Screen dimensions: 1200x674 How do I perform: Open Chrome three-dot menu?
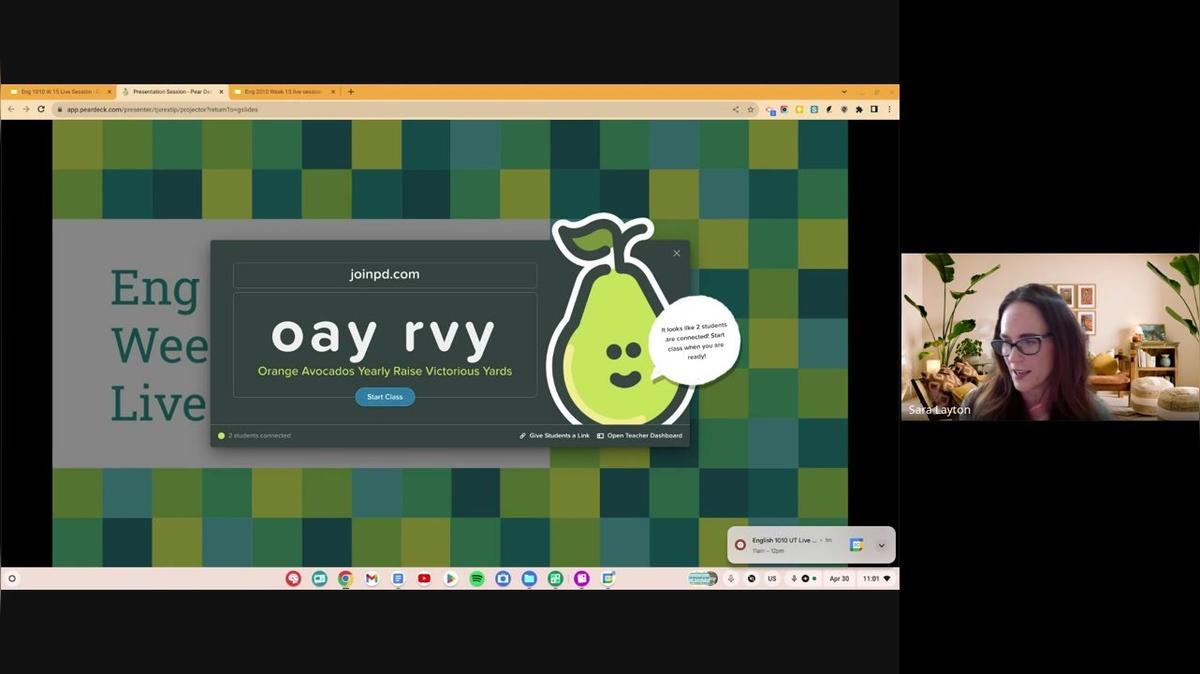pos(888,109)
